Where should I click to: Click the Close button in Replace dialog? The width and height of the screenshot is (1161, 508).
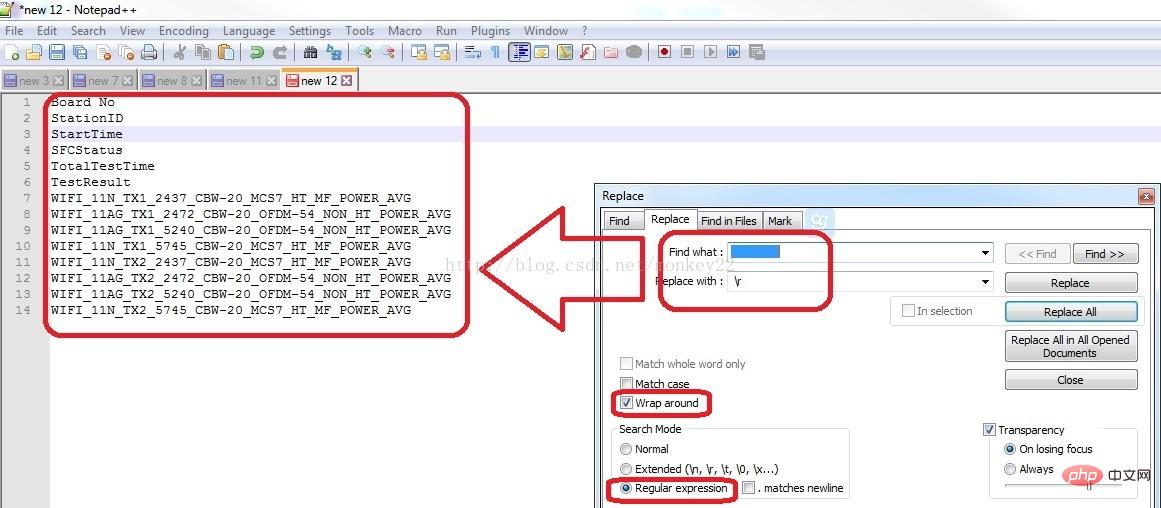(1070, 380)
